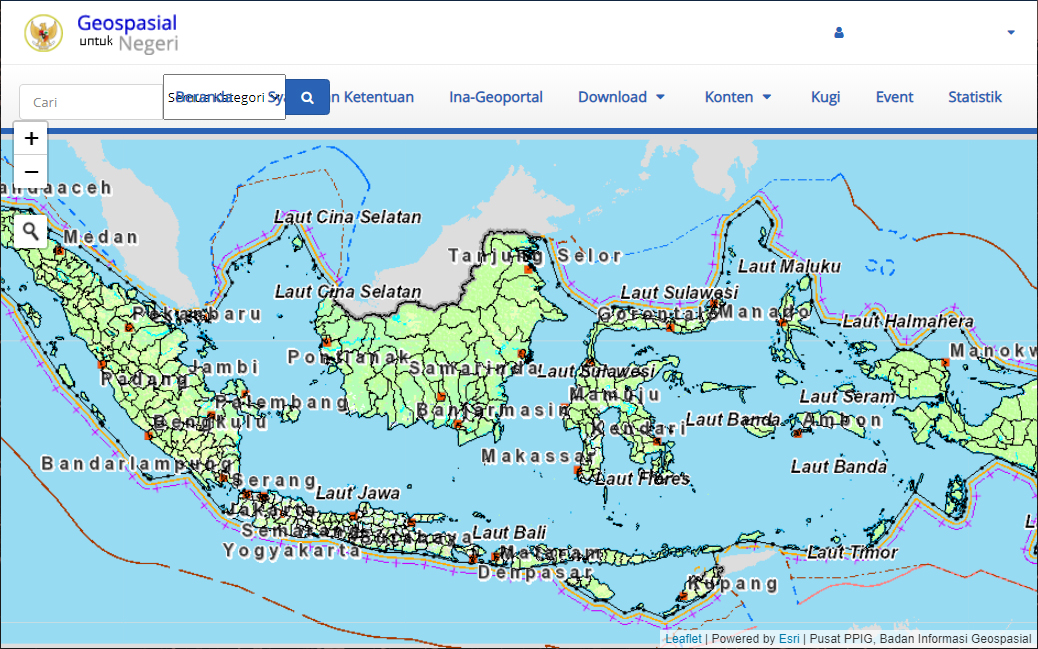Click the Bandarlampung map label
Screen dimensions: 1038x649
coord(138,463)
